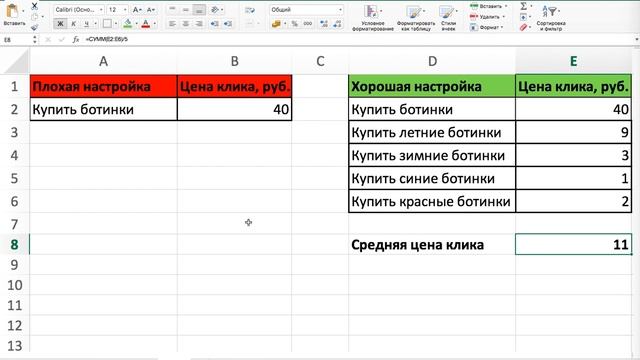Select column A header
Viewport: 640px width, 360px height.
pos(103,61)
